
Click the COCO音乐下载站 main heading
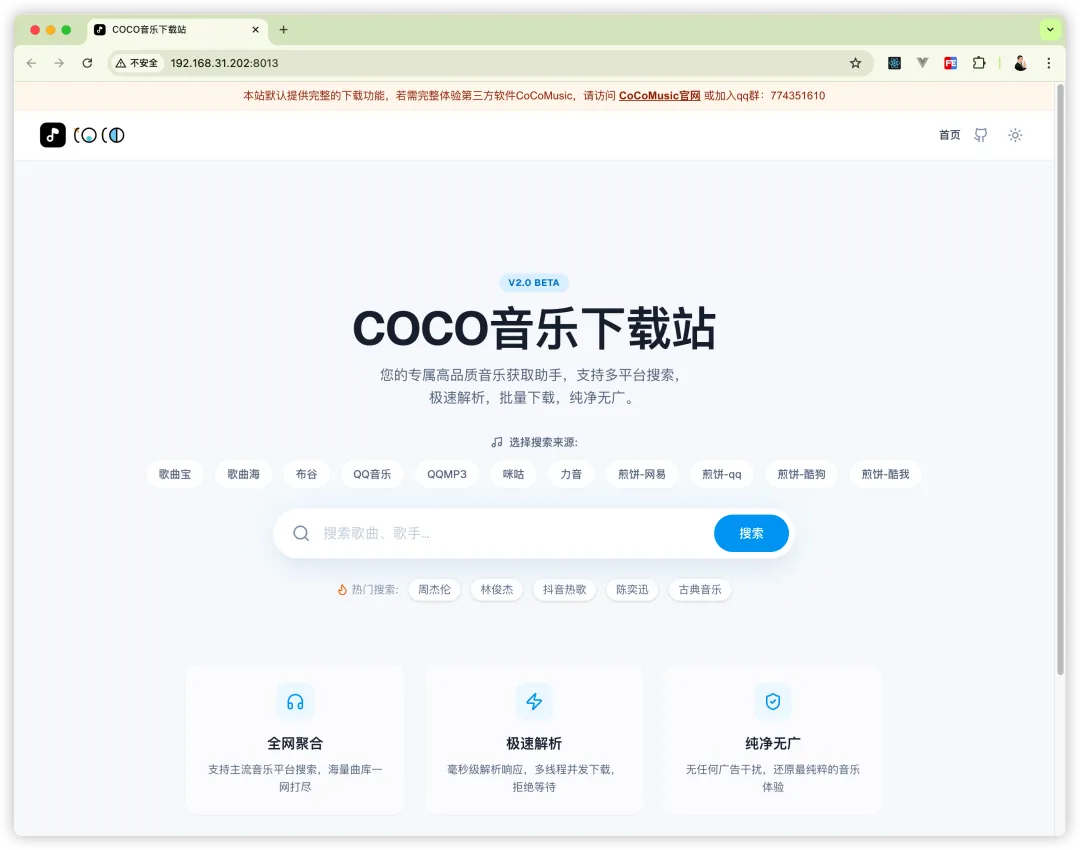pos(534,329)
